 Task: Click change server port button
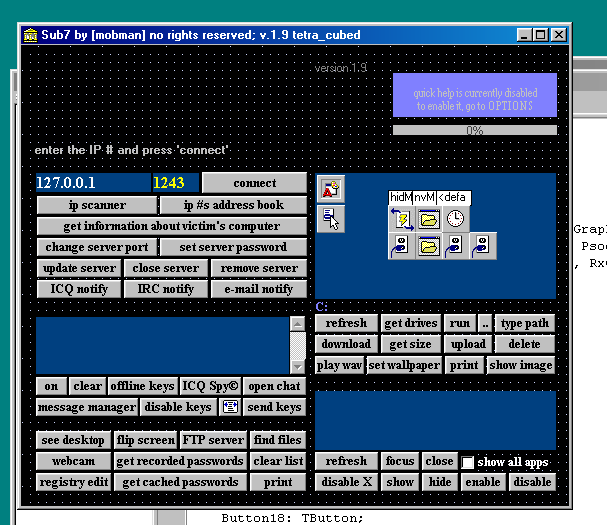coord(98,247)
